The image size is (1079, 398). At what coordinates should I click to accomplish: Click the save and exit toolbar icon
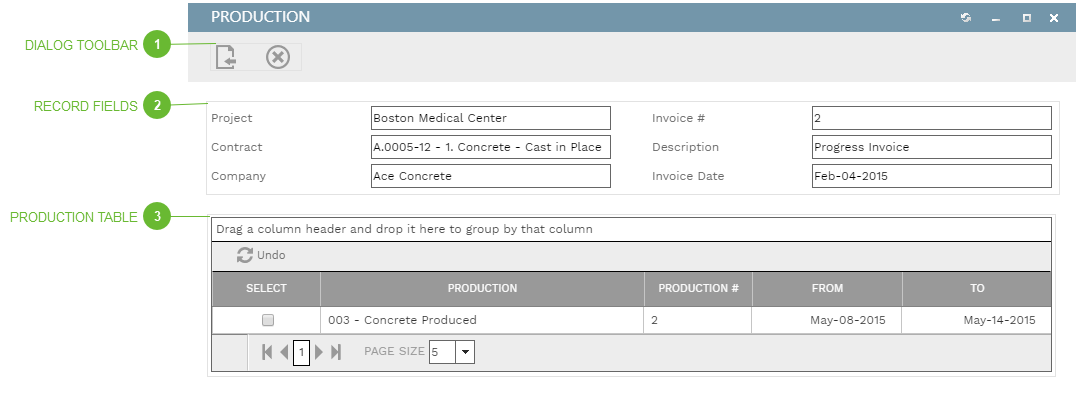pos(226,57)
